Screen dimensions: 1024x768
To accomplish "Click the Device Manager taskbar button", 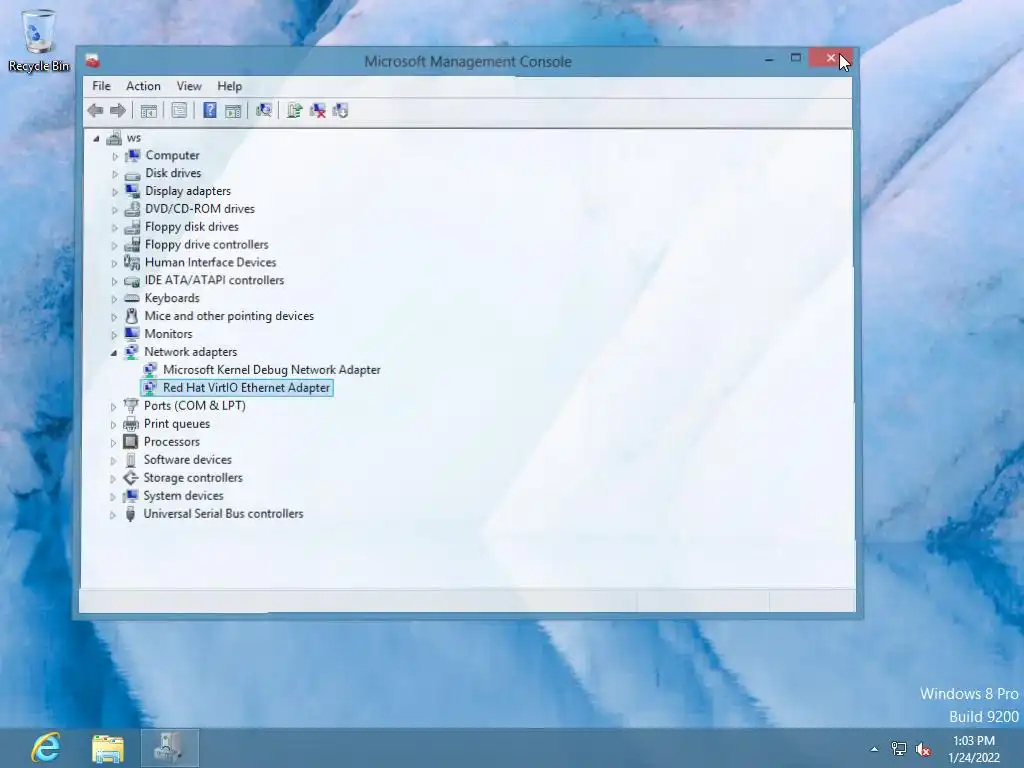I will pyautogui.click(x=170, y=748).
